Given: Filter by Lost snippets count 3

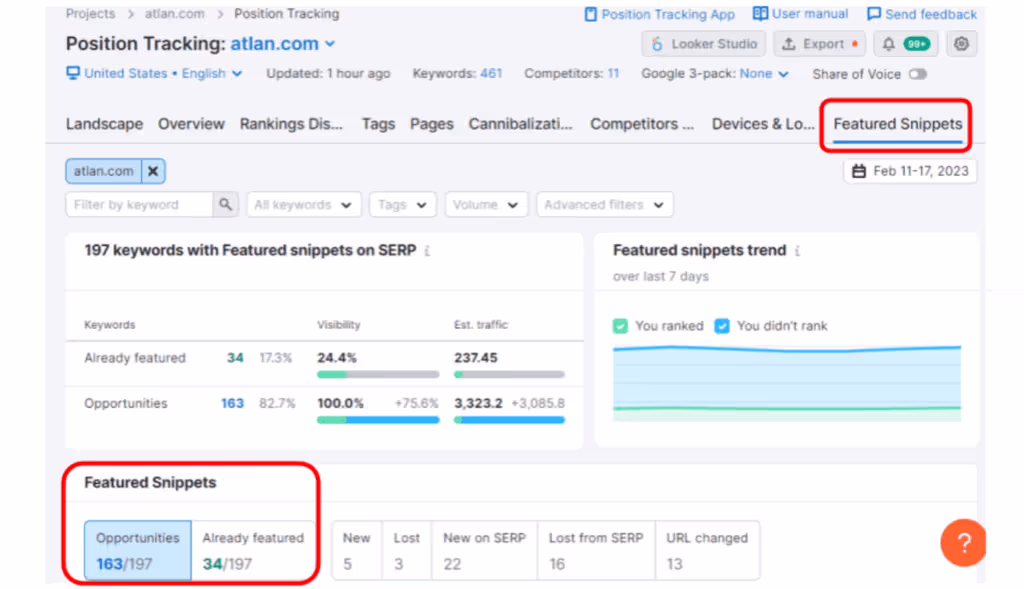Looking at the screenshot, I should tap(406, 550).
